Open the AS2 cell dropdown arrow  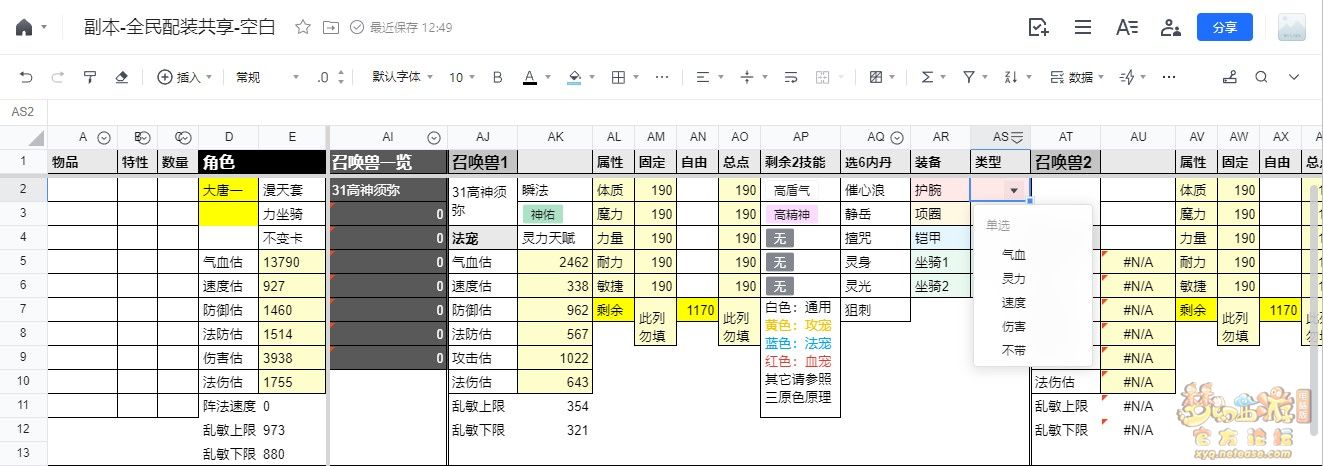[1014, 189]
